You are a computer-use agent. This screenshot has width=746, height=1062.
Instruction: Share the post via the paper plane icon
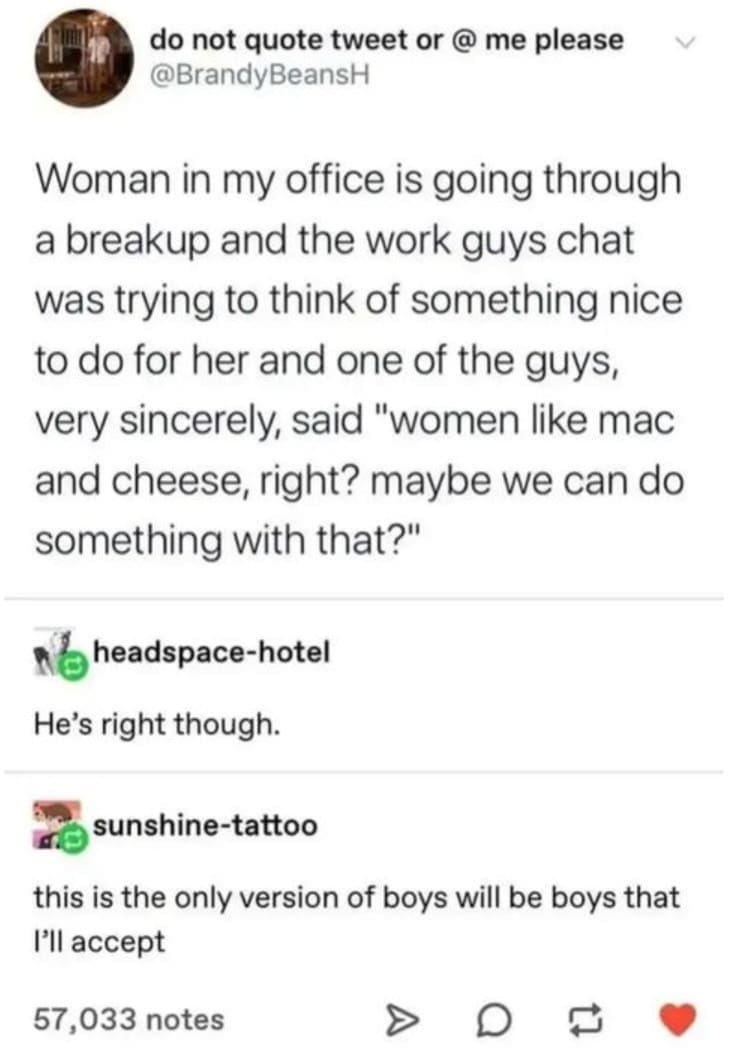tap(402, 1021)
